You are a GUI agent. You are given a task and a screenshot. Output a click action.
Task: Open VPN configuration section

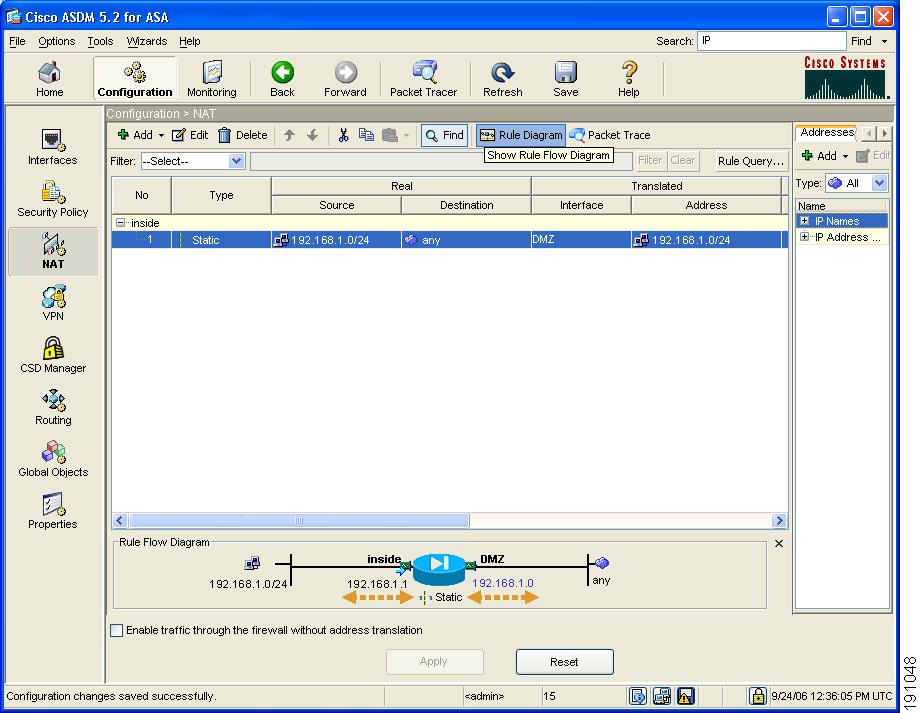coord(53,303)
